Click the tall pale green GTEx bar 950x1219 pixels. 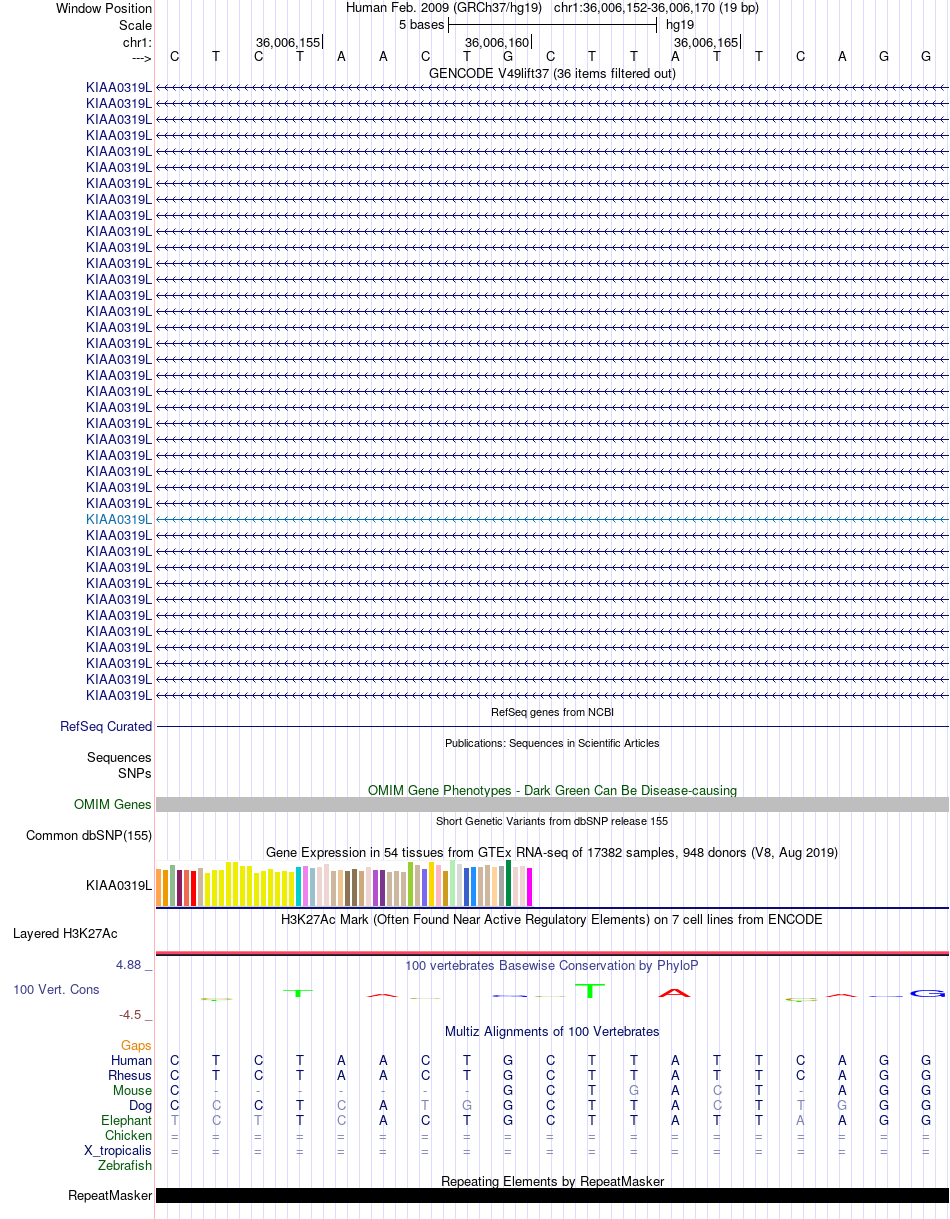click(452, 883)
